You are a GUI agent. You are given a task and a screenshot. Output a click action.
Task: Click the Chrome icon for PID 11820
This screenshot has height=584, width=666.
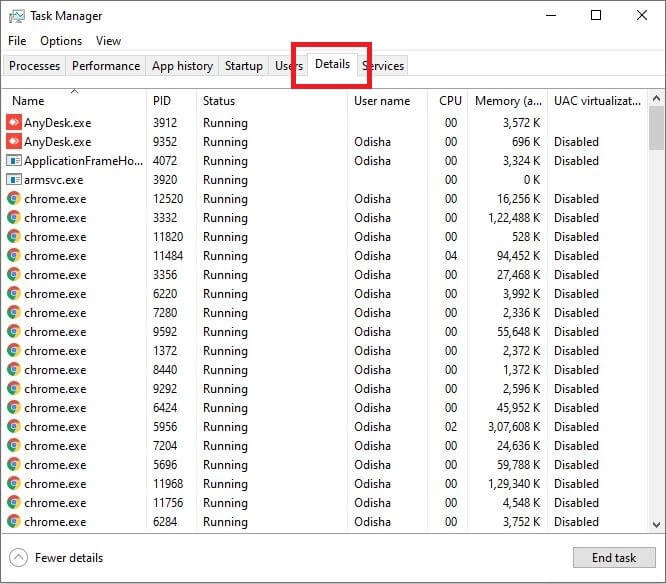(x=14, y=237)
